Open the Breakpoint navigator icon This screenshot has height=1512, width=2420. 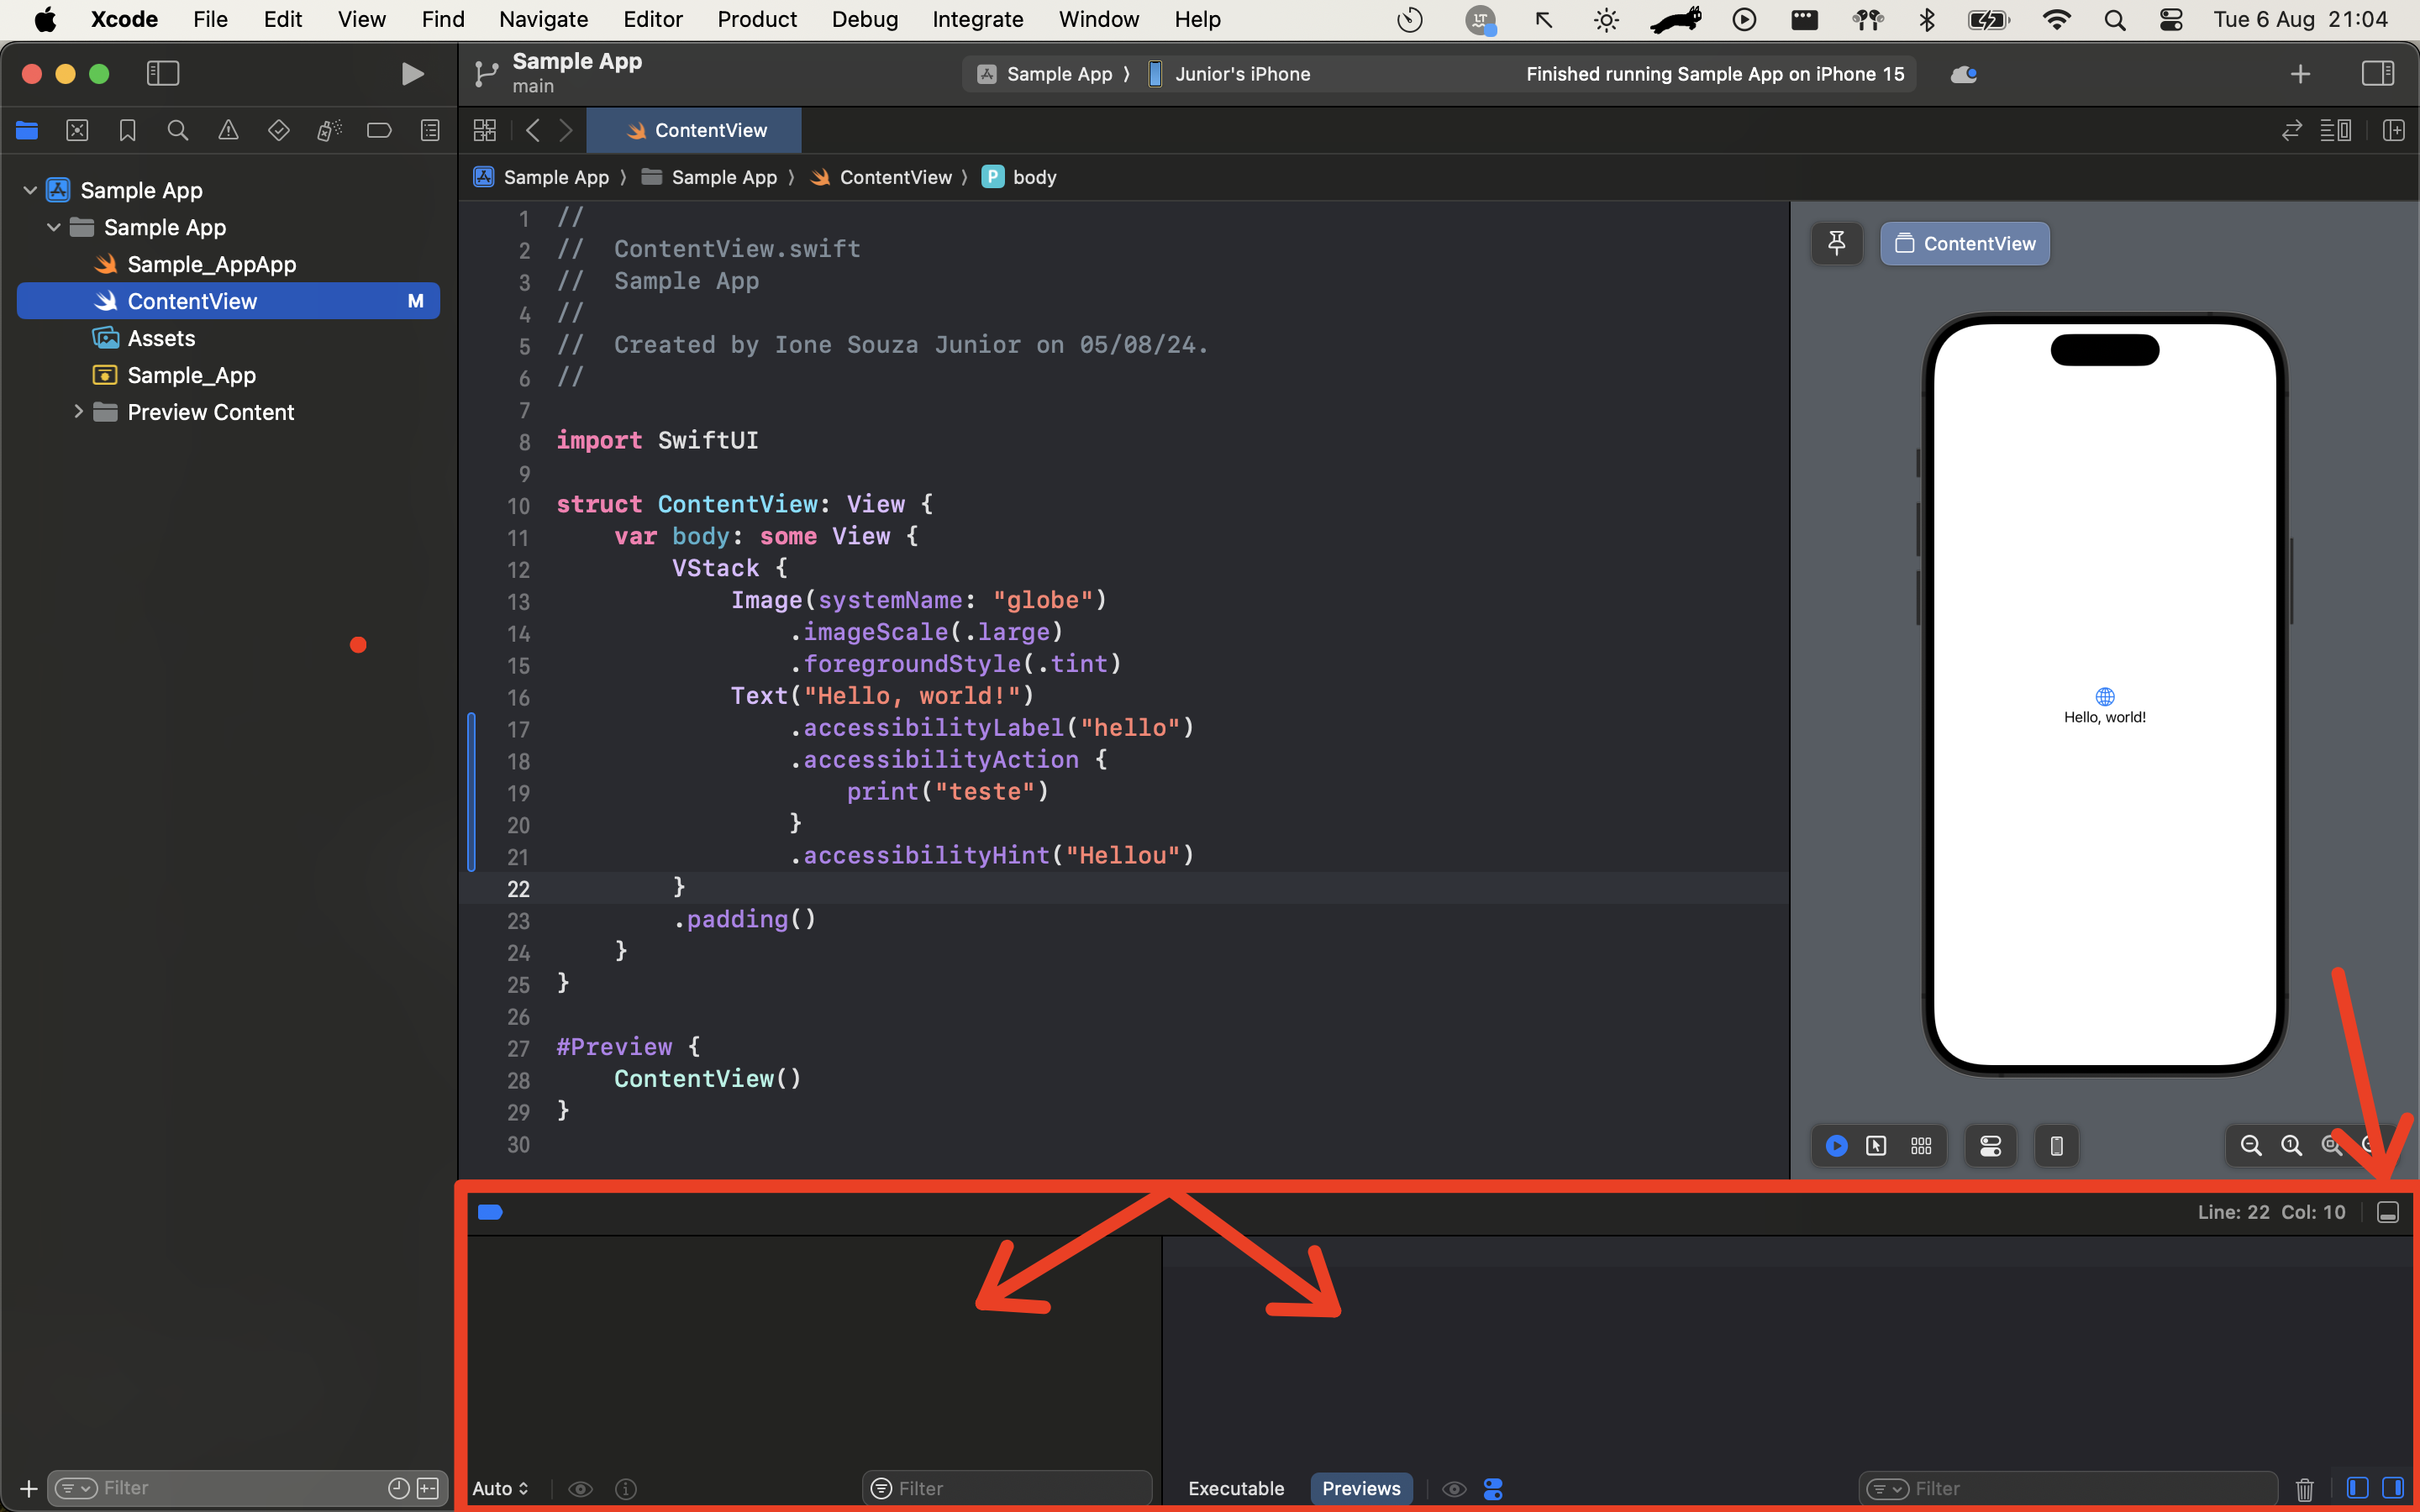pos(379,130)
